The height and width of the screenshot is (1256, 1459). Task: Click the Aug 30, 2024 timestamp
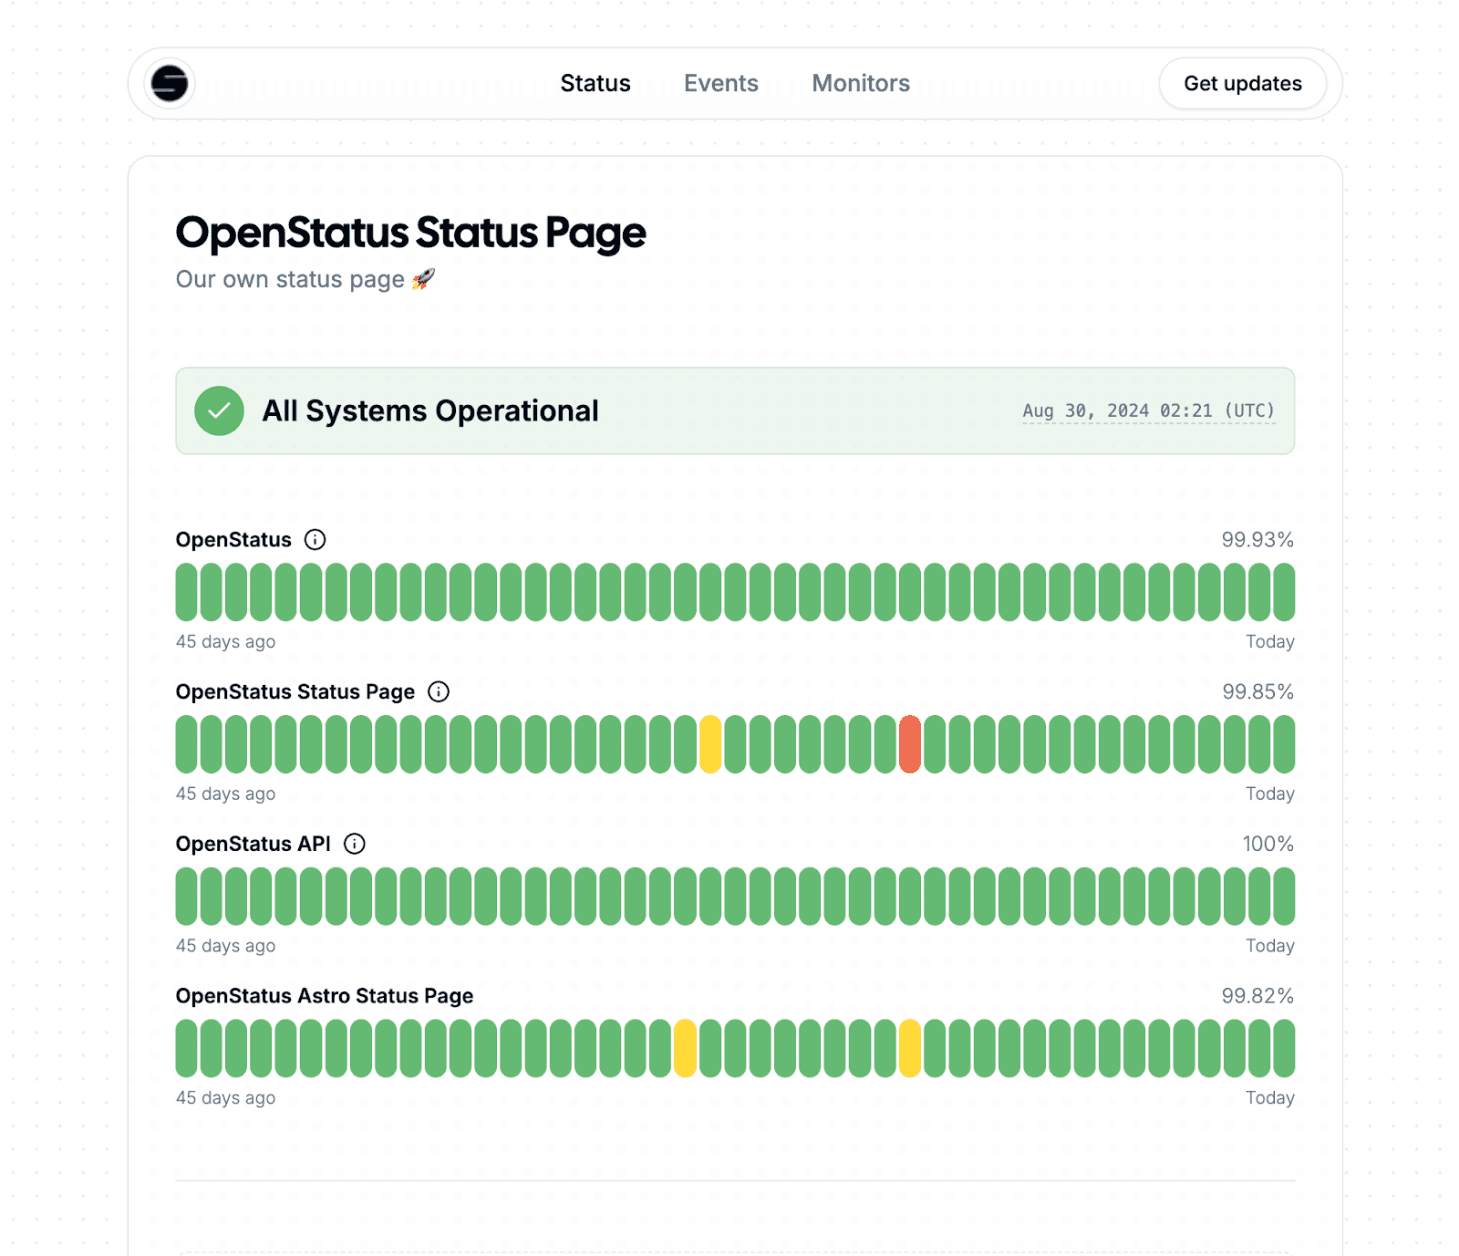coord(1148,411)
